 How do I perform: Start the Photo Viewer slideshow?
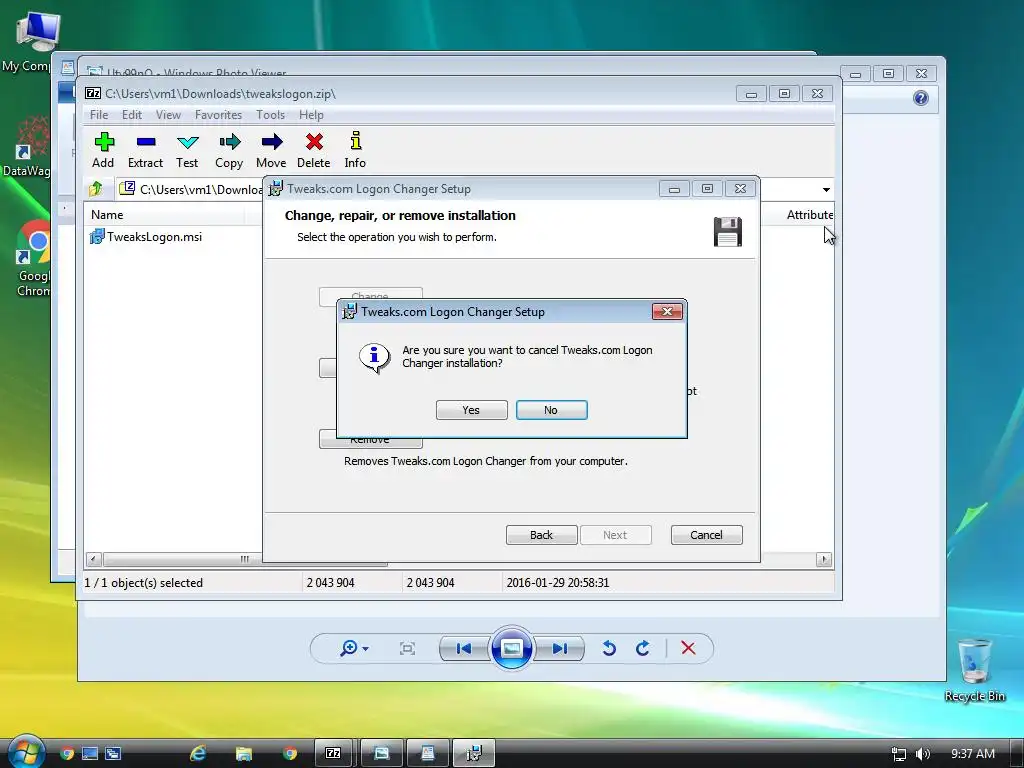(511, 648)
